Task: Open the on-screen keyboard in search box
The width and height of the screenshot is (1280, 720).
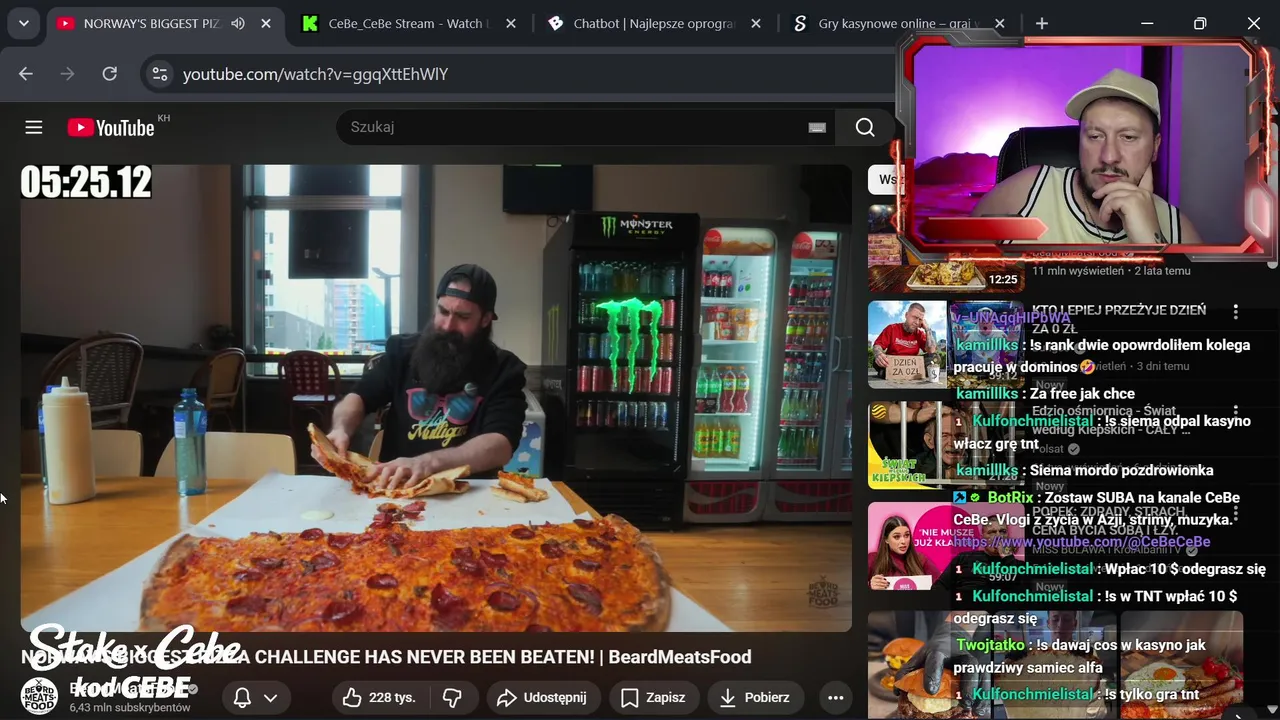Action: pos(817,127)
